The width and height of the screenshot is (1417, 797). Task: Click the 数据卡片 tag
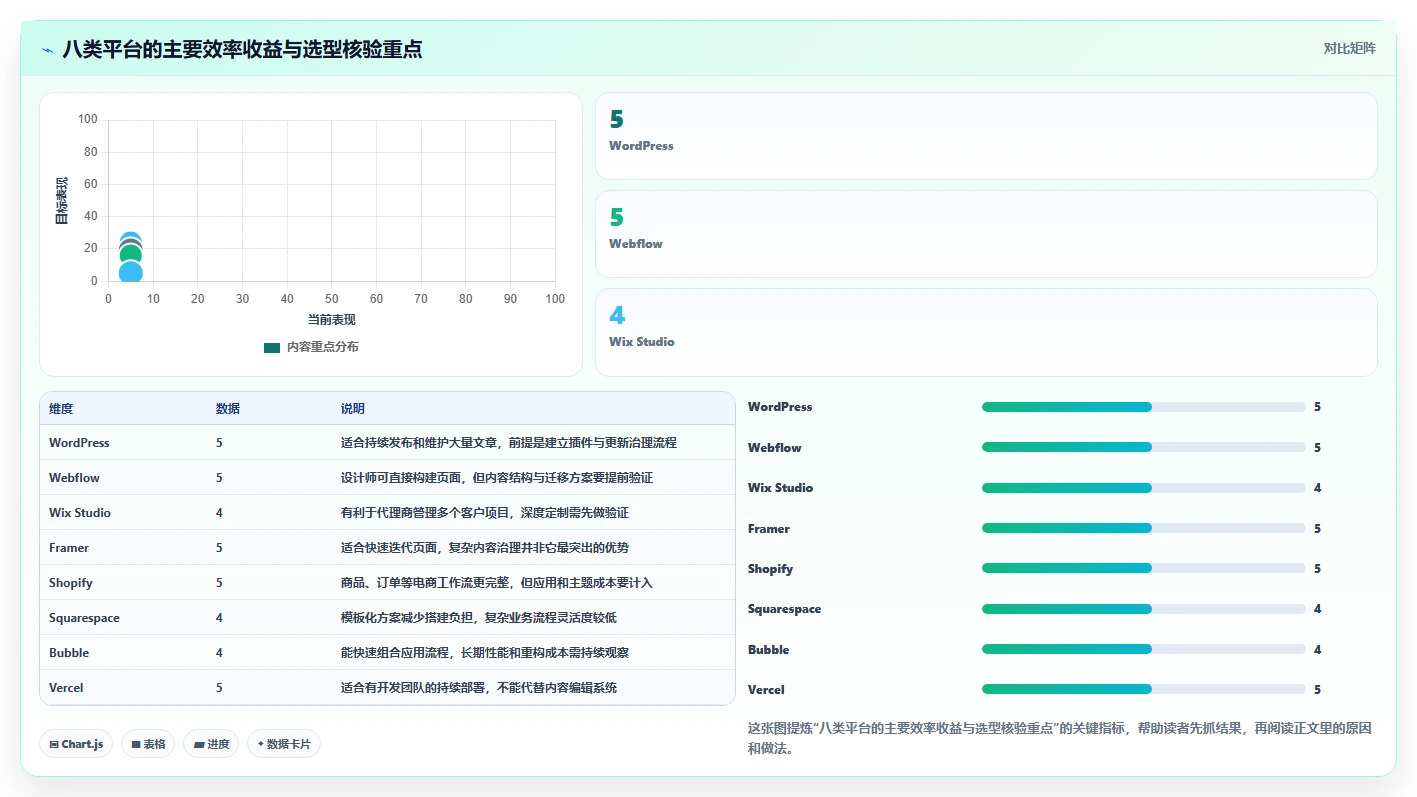284,744
